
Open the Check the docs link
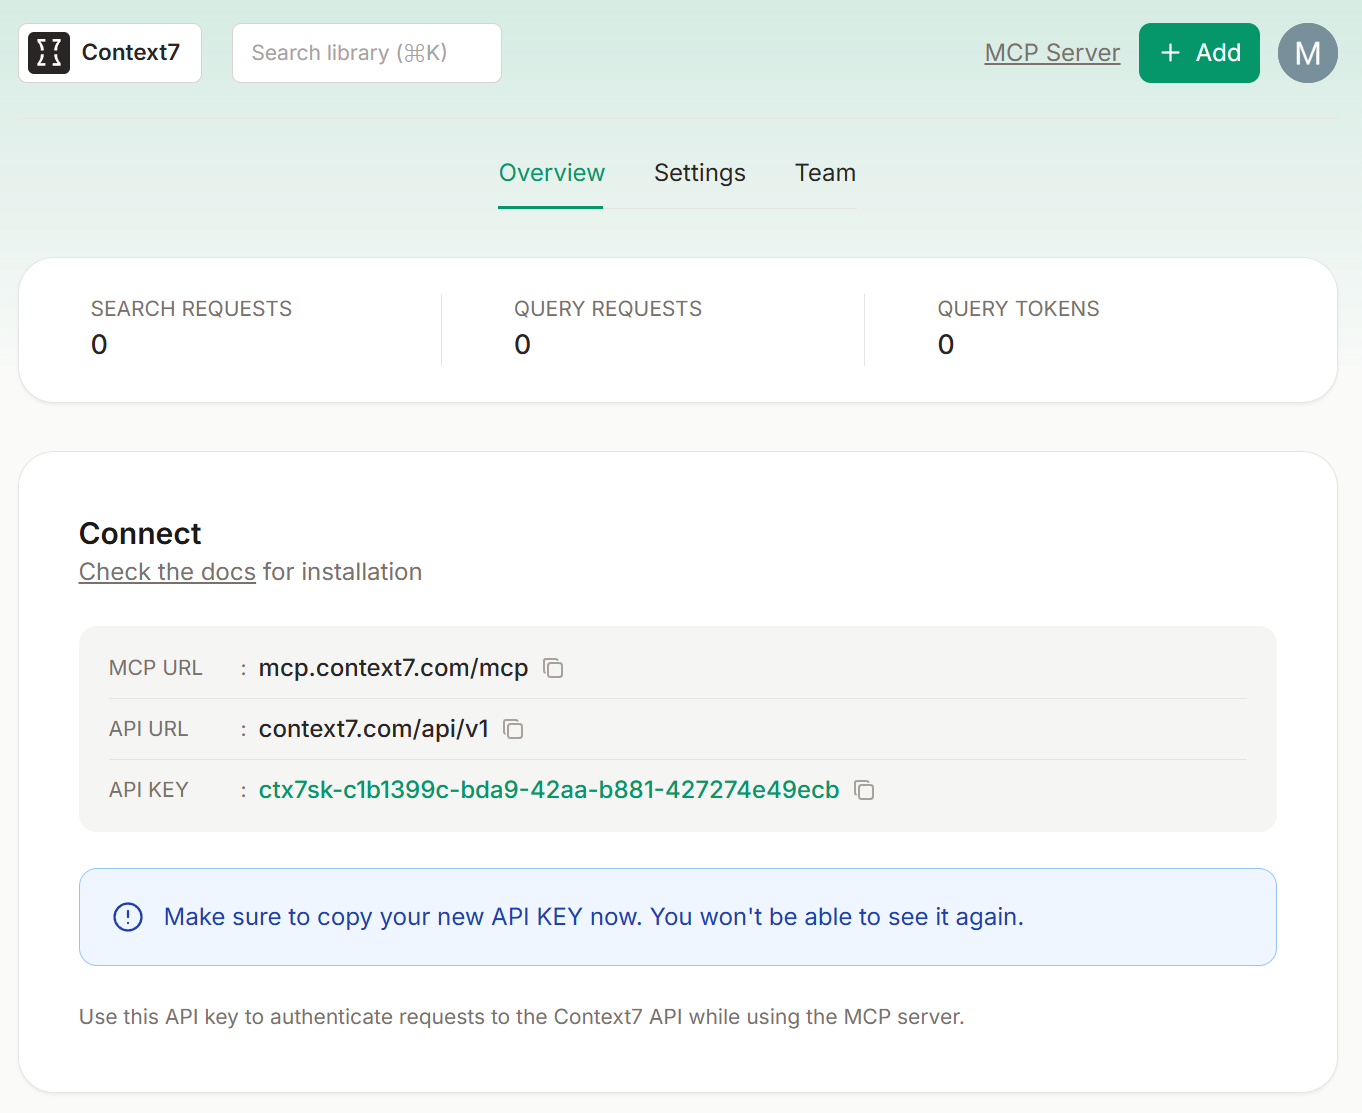tap(167, 572)
